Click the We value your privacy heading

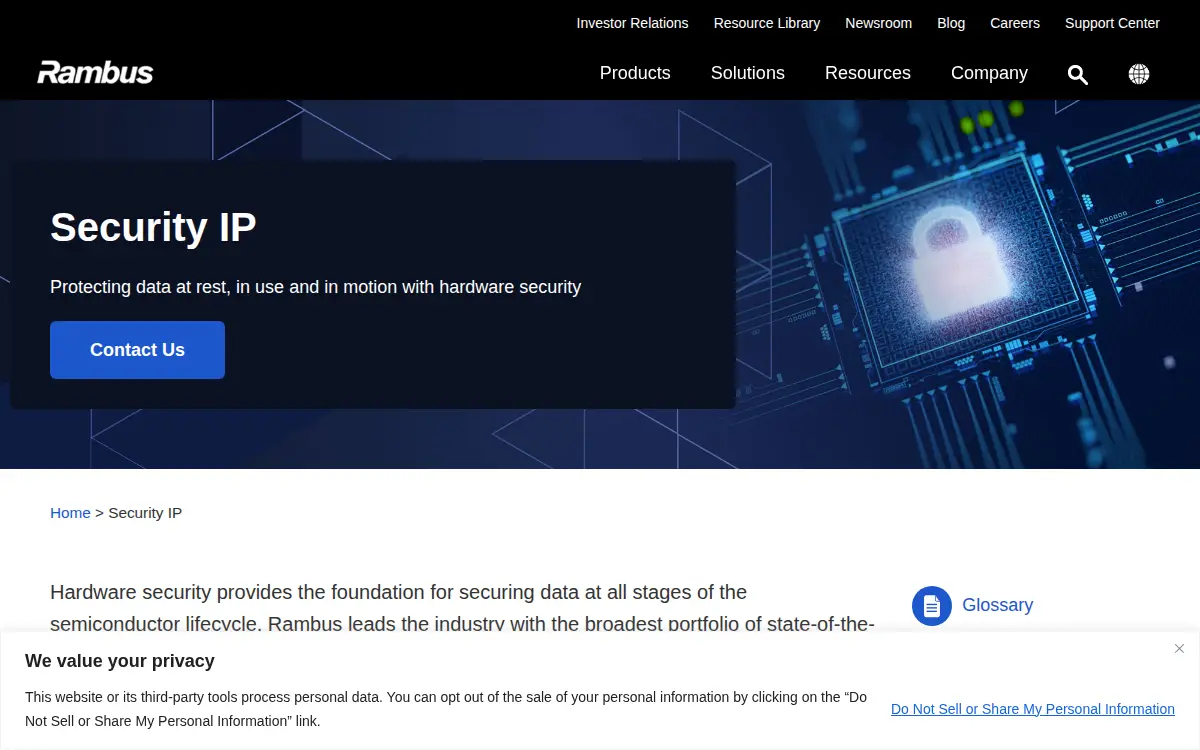[x=120, y=661]
